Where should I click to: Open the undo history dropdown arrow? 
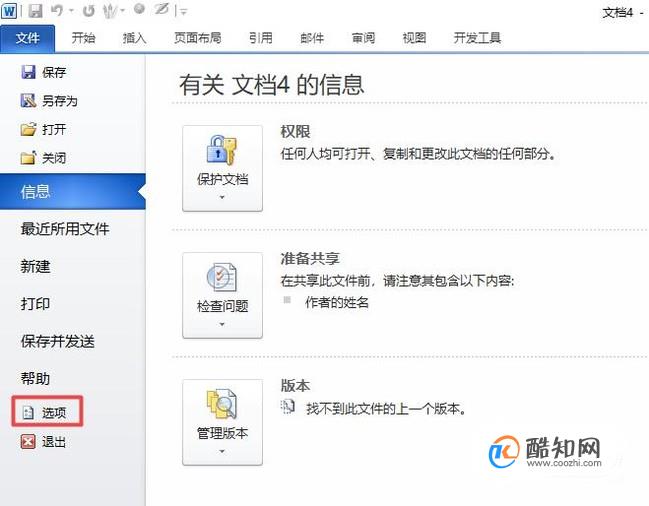pyautogui.click(x=71, y=11)
